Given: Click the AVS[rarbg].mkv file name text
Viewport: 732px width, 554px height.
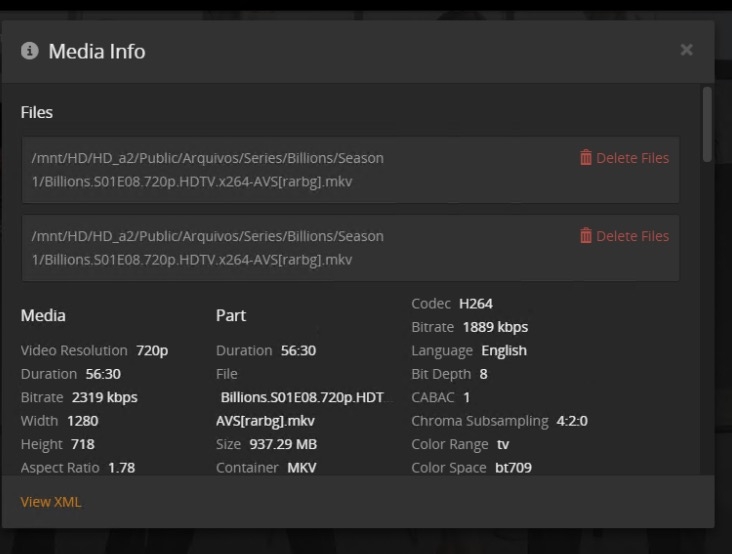Looking at the screenshot, I should click(x=265, y=421).
